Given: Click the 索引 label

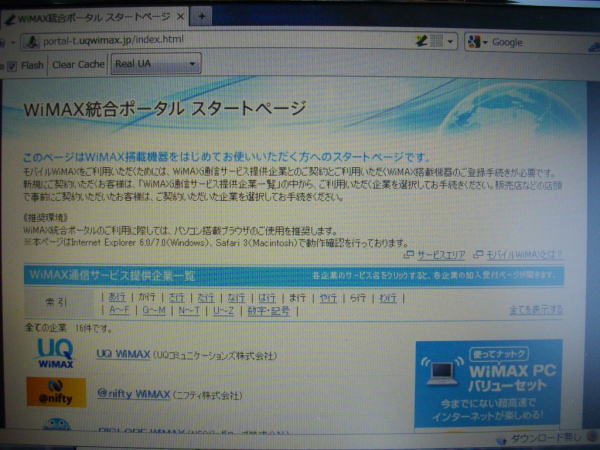Looking at the screenshot, I should [56, 302].
